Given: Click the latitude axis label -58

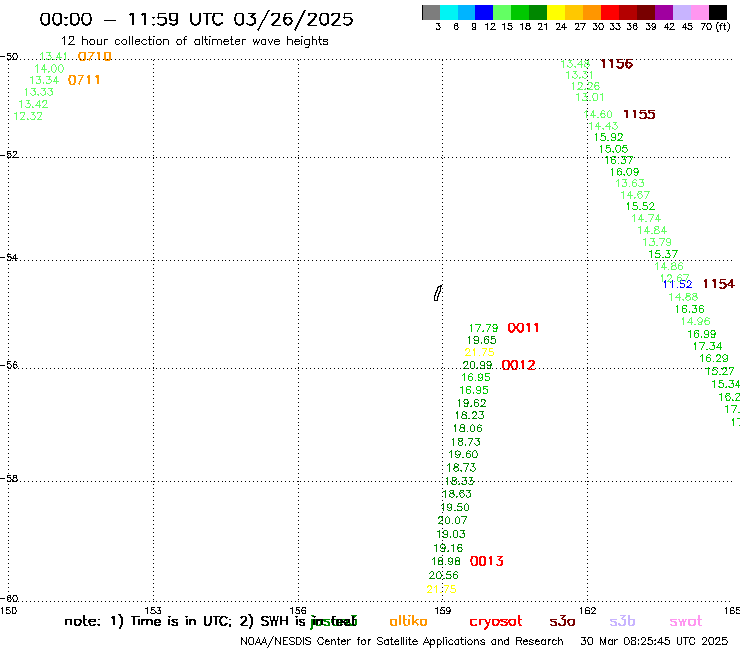Looking at the screenshot, I should coord(9,478).
